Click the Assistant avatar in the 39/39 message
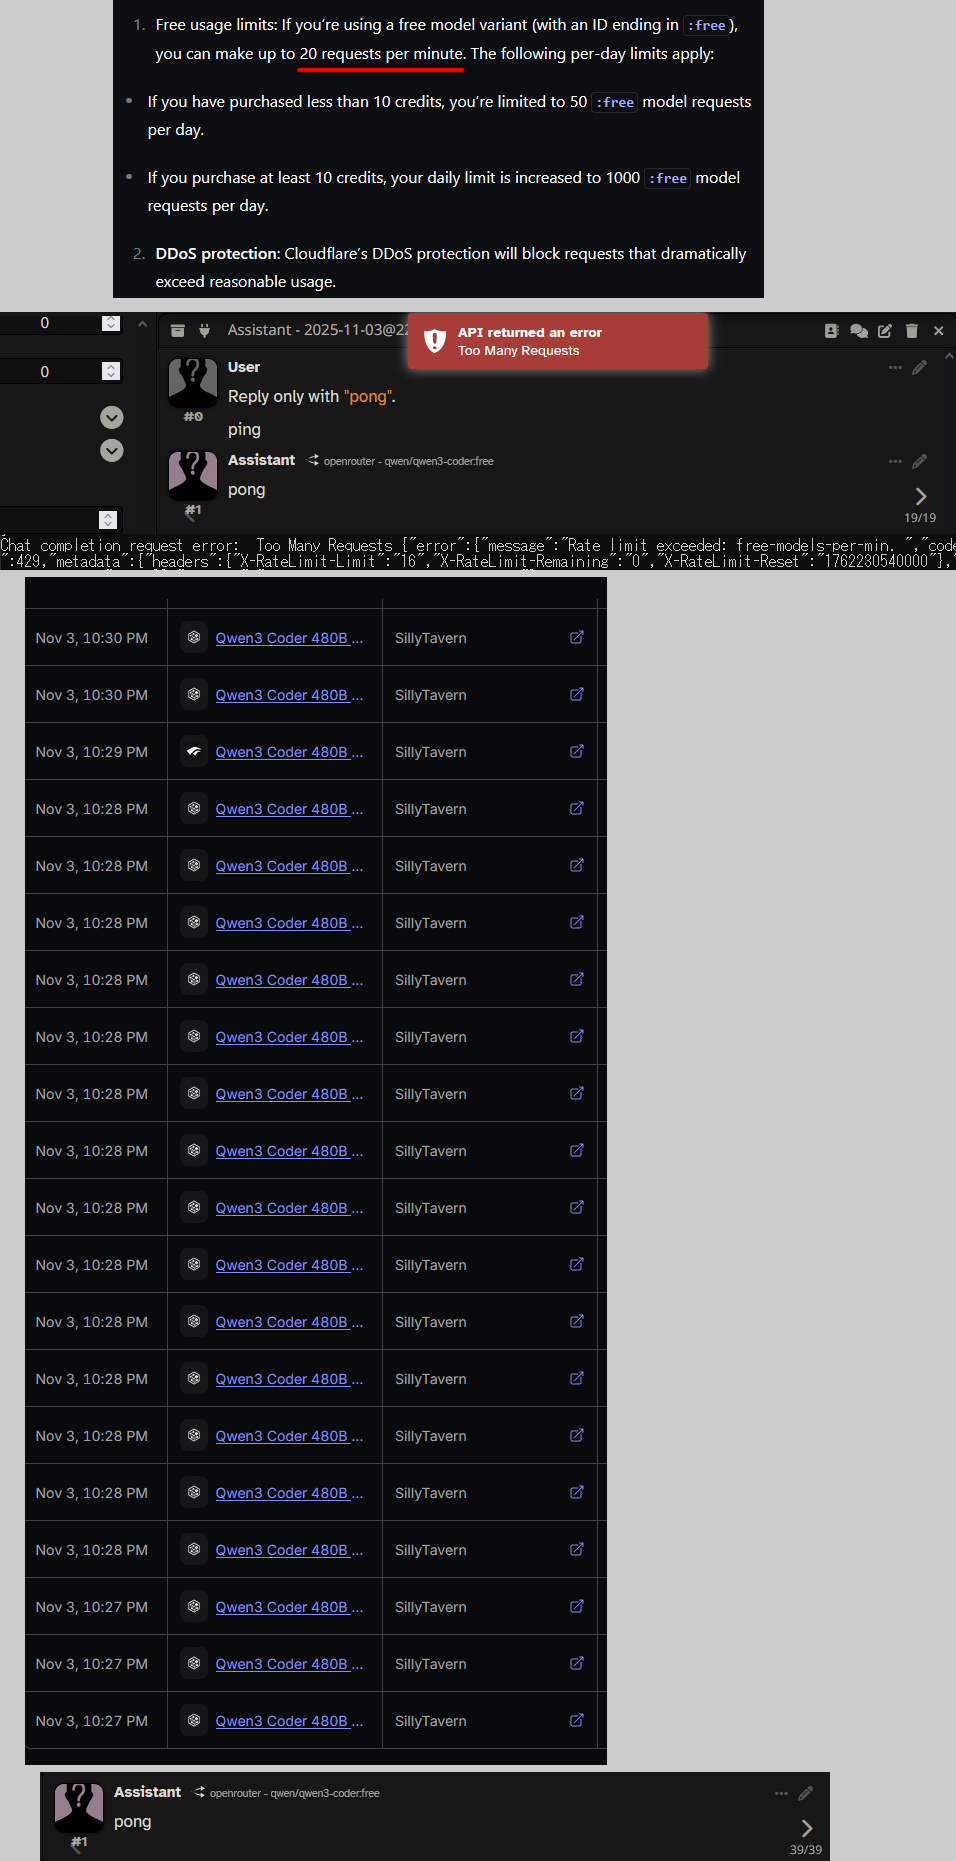Screen dimensions: 956x1861 [x=79, y=1808]
